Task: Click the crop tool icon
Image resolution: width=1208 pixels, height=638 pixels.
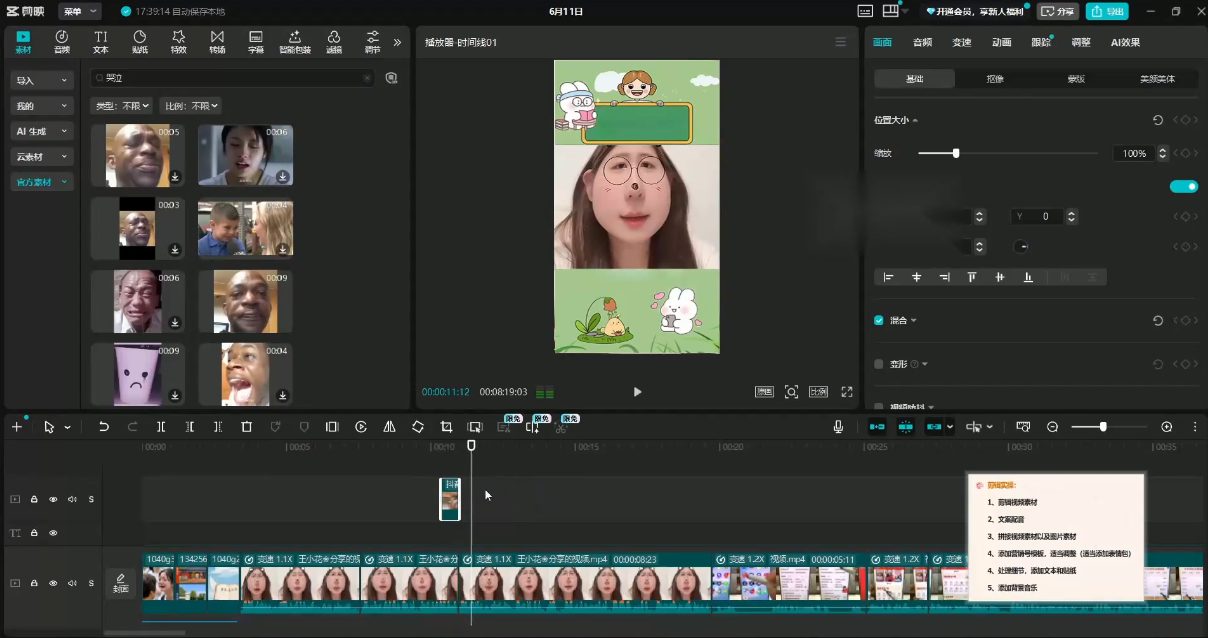Action: point(447,427)
